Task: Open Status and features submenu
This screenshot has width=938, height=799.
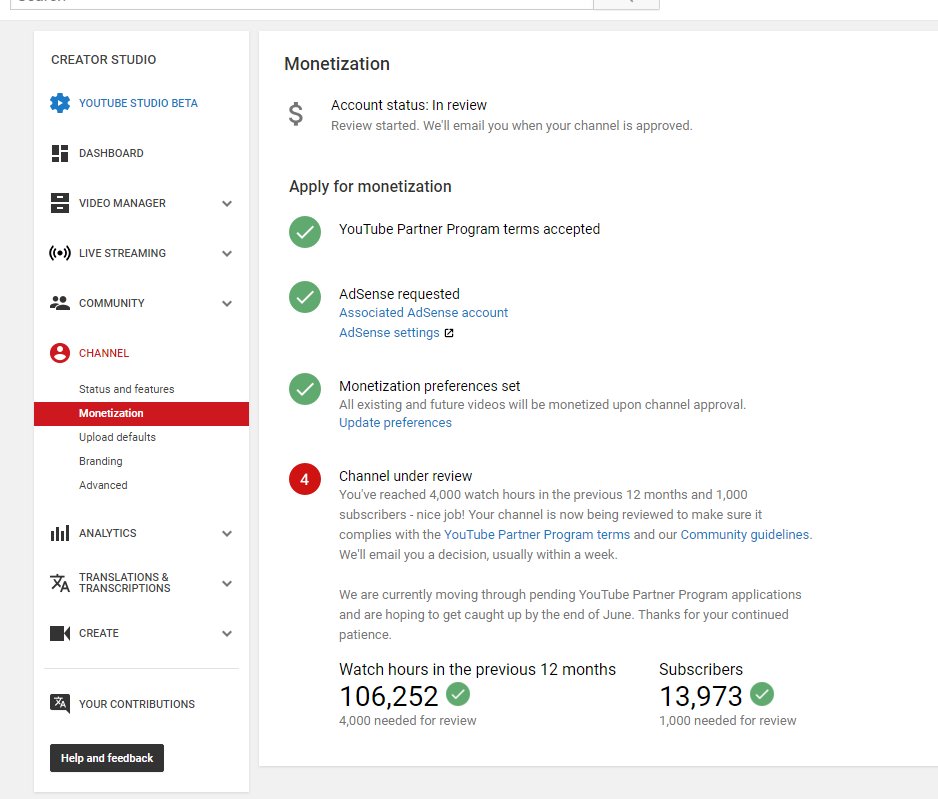Action: [x=127, y=389]
